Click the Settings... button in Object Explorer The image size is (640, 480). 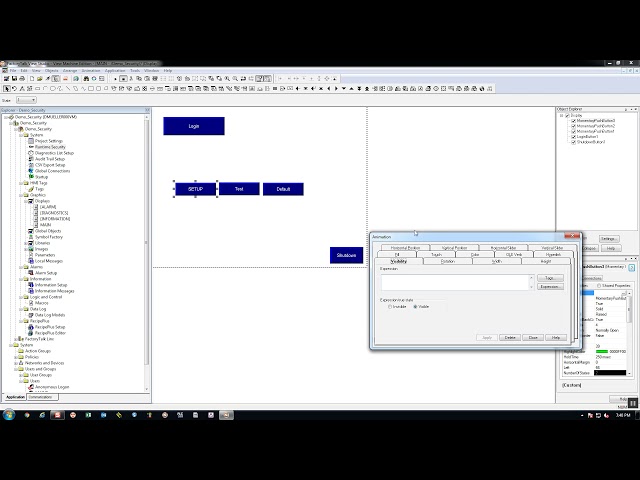(x=609, y=239)
